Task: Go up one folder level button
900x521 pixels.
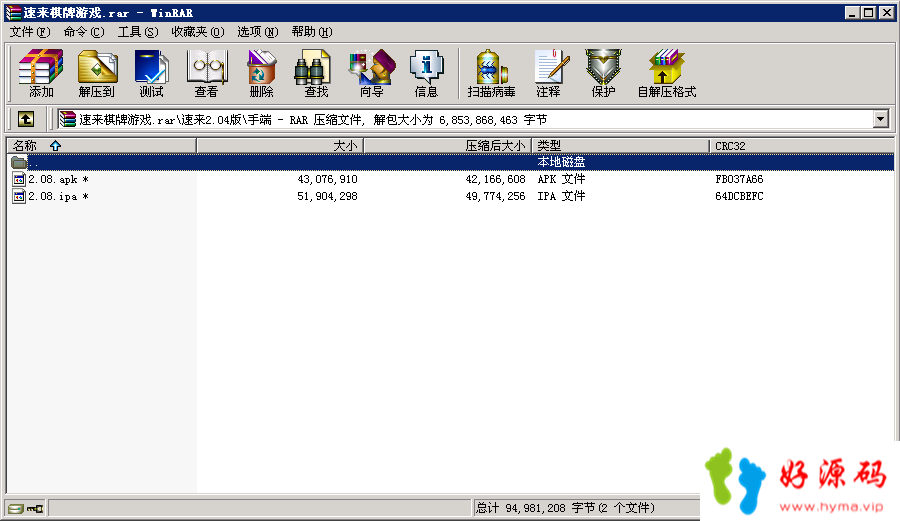Action: (x=25, y=119)
